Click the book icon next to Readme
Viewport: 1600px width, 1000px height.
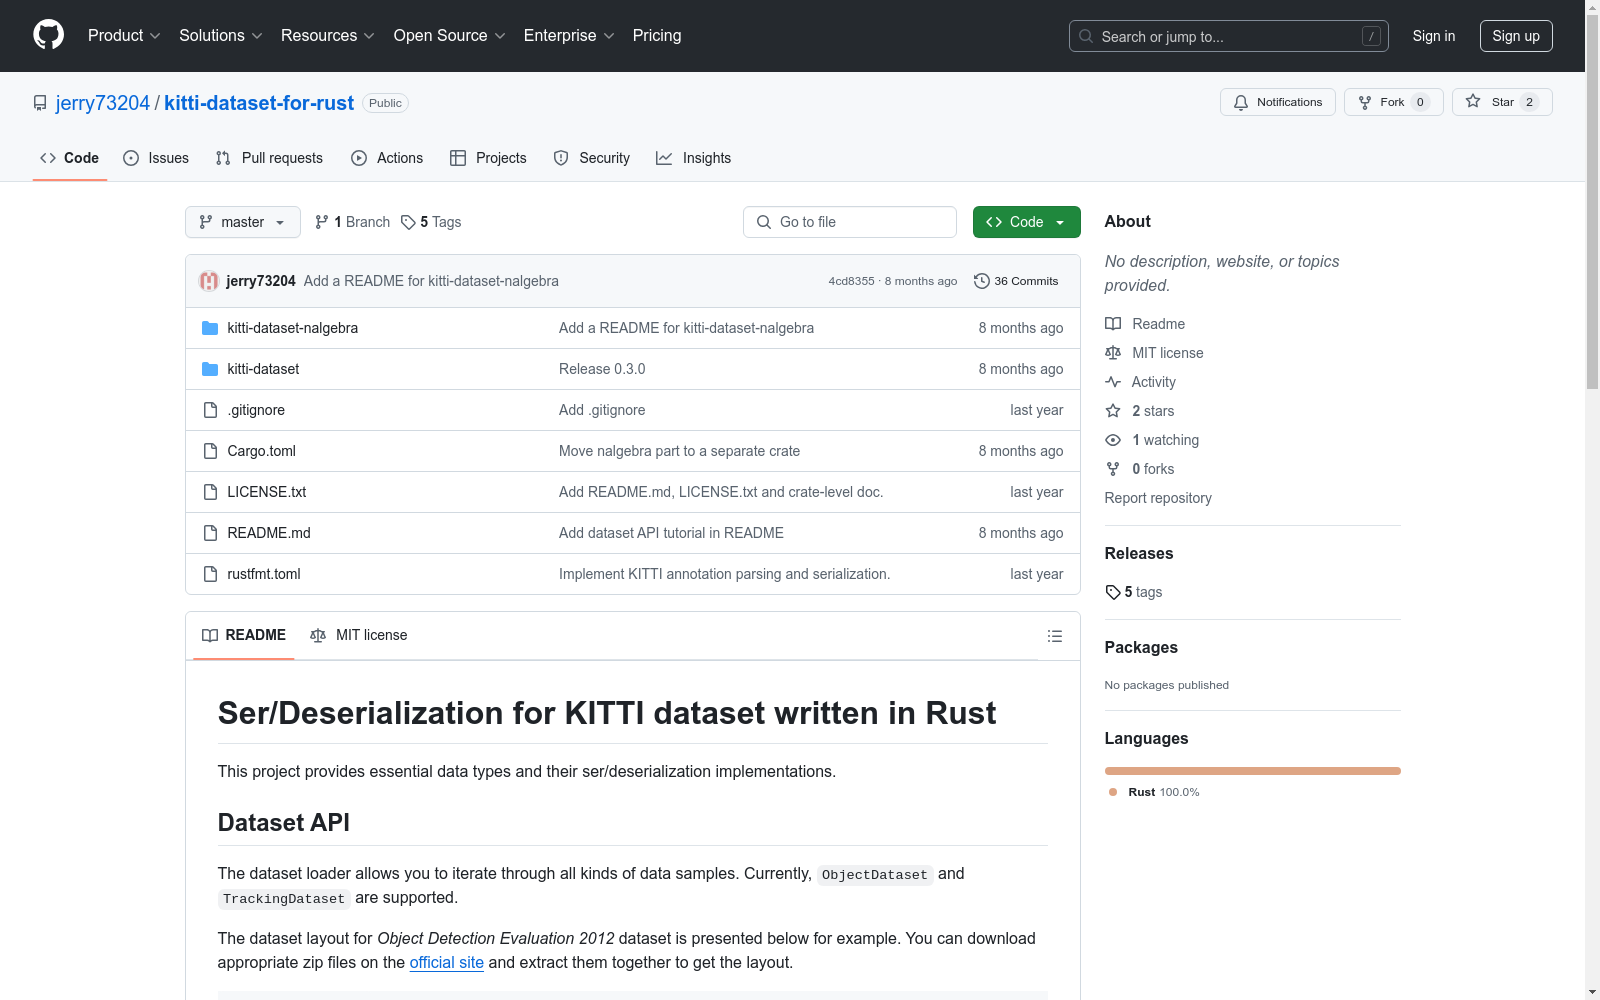click(1113, 324)
